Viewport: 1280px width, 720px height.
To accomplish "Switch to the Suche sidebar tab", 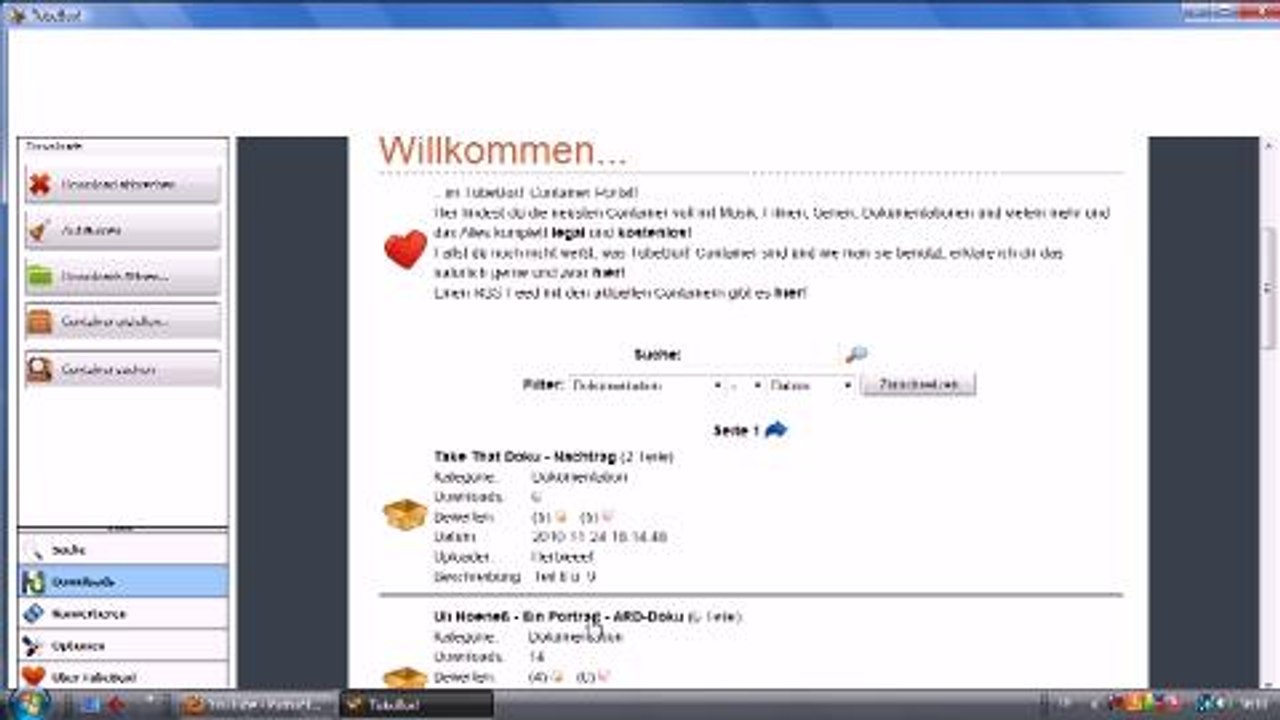I will pos(123,550).
